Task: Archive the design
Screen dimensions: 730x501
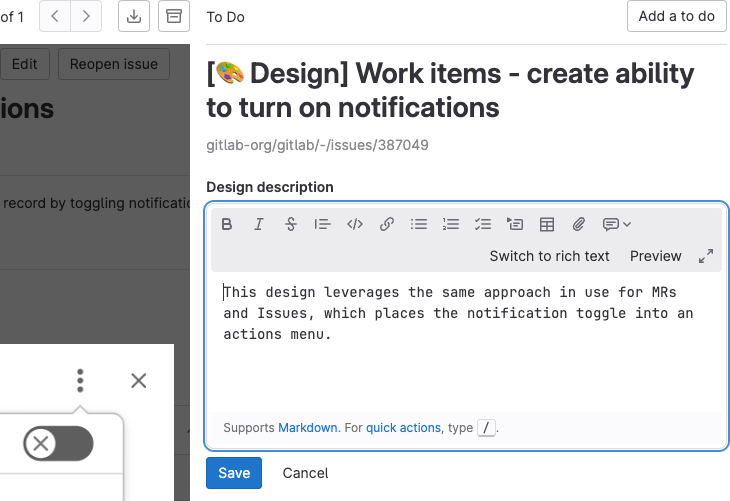Action: pos(174,16)
